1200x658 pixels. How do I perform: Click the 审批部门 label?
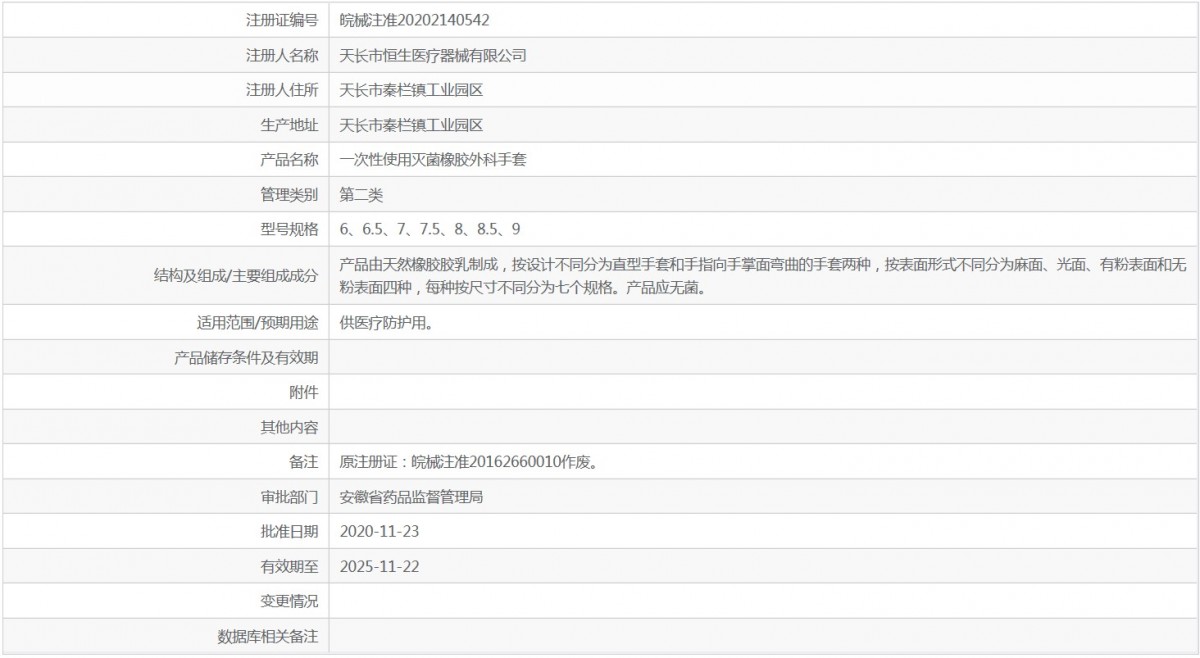pyautogui.click(x=289, y=496)
